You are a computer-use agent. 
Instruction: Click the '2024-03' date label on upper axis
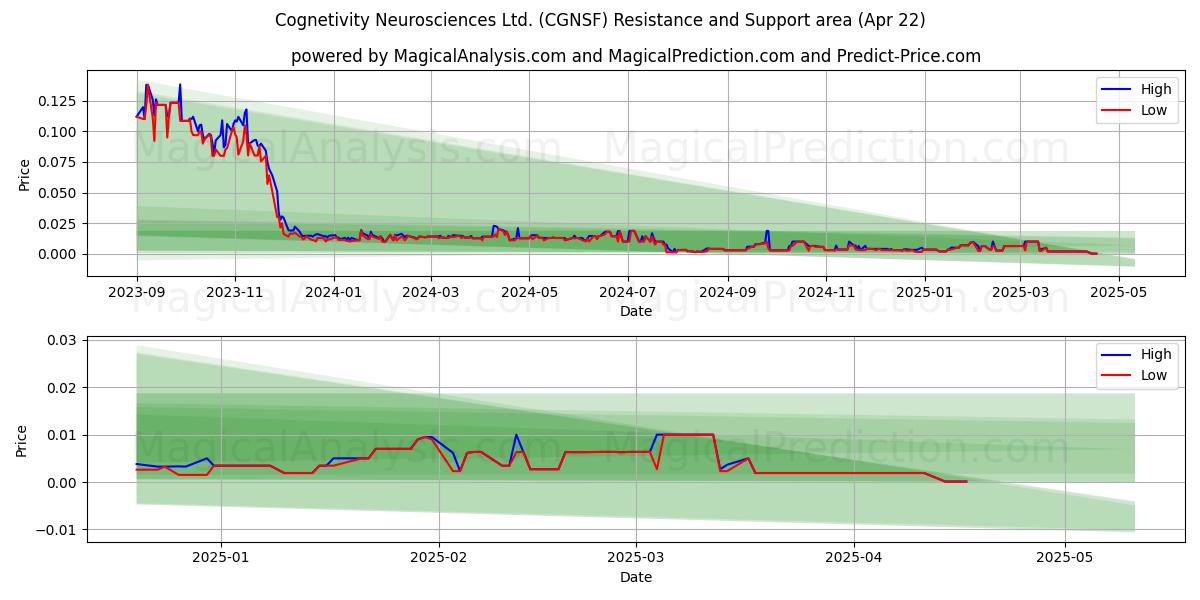[431, 292]
